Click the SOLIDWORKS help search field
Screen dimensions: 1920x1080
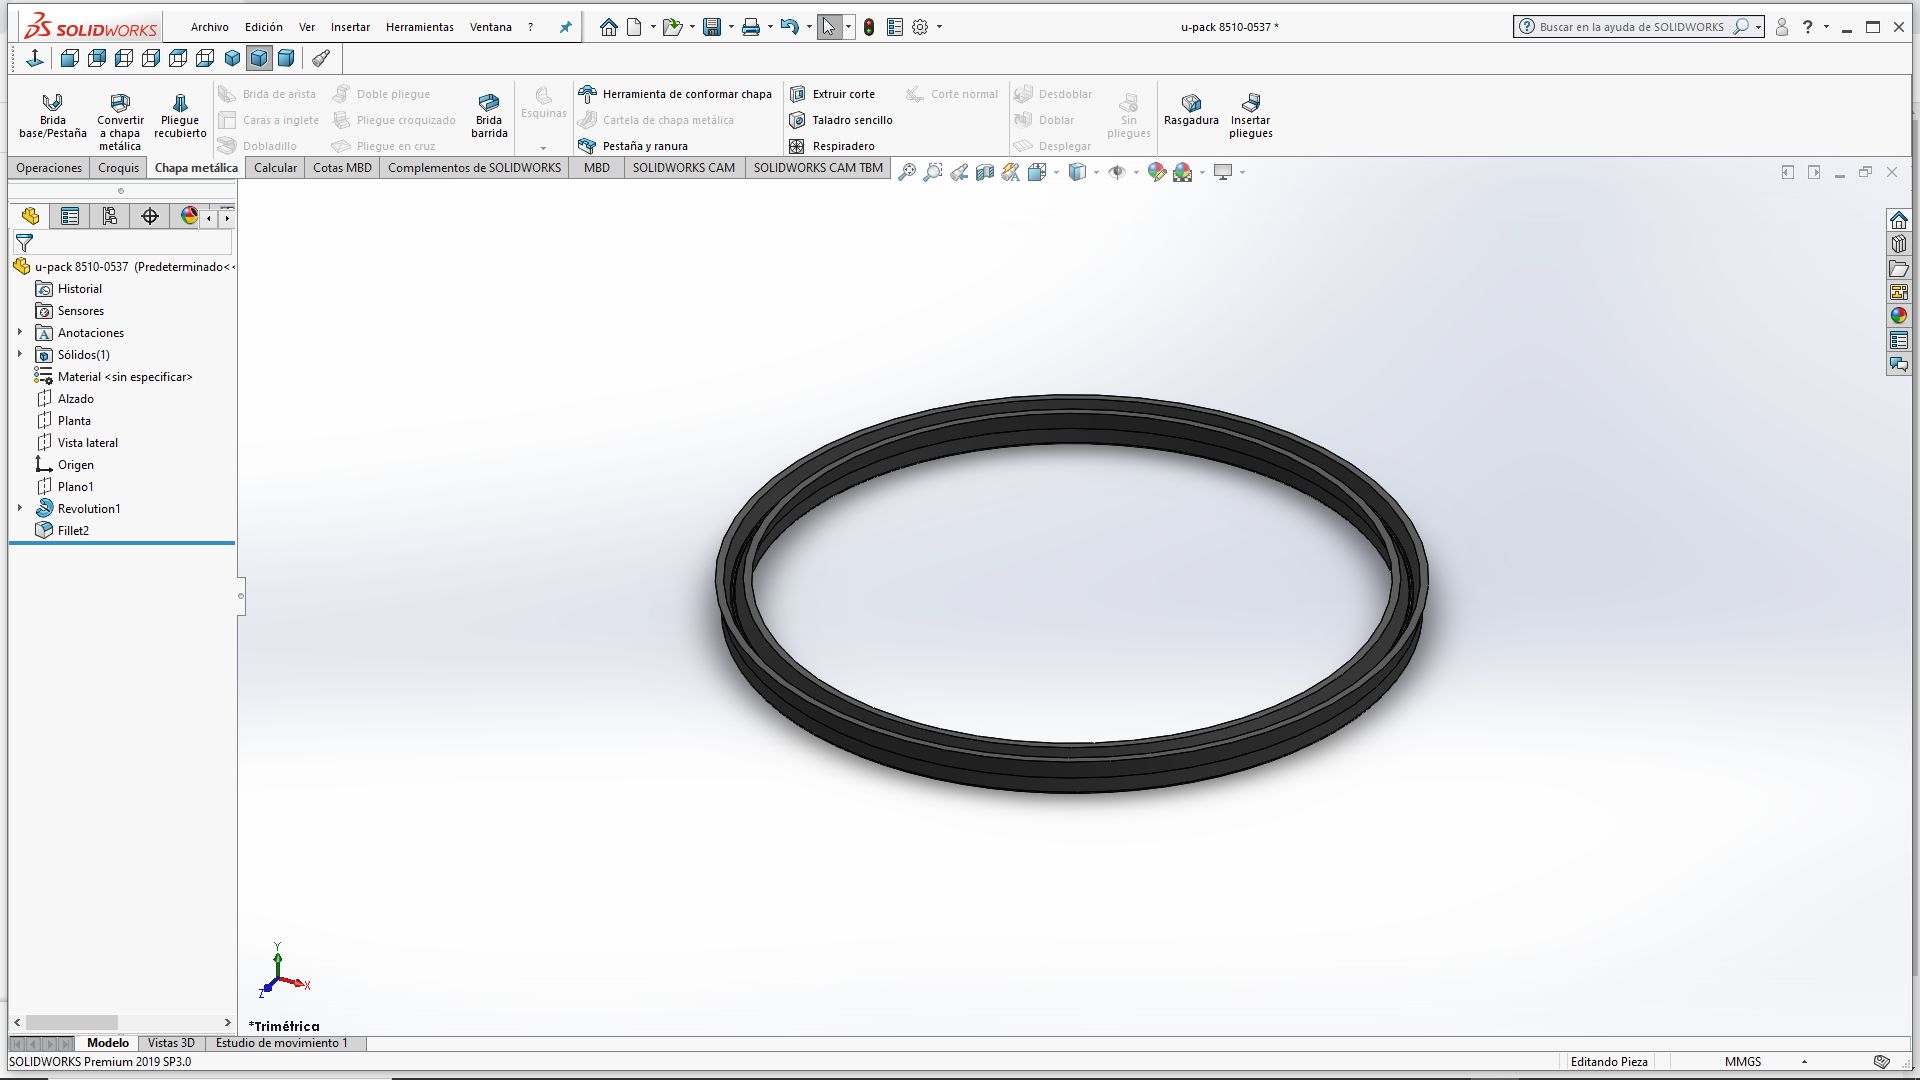[1630, 27]
